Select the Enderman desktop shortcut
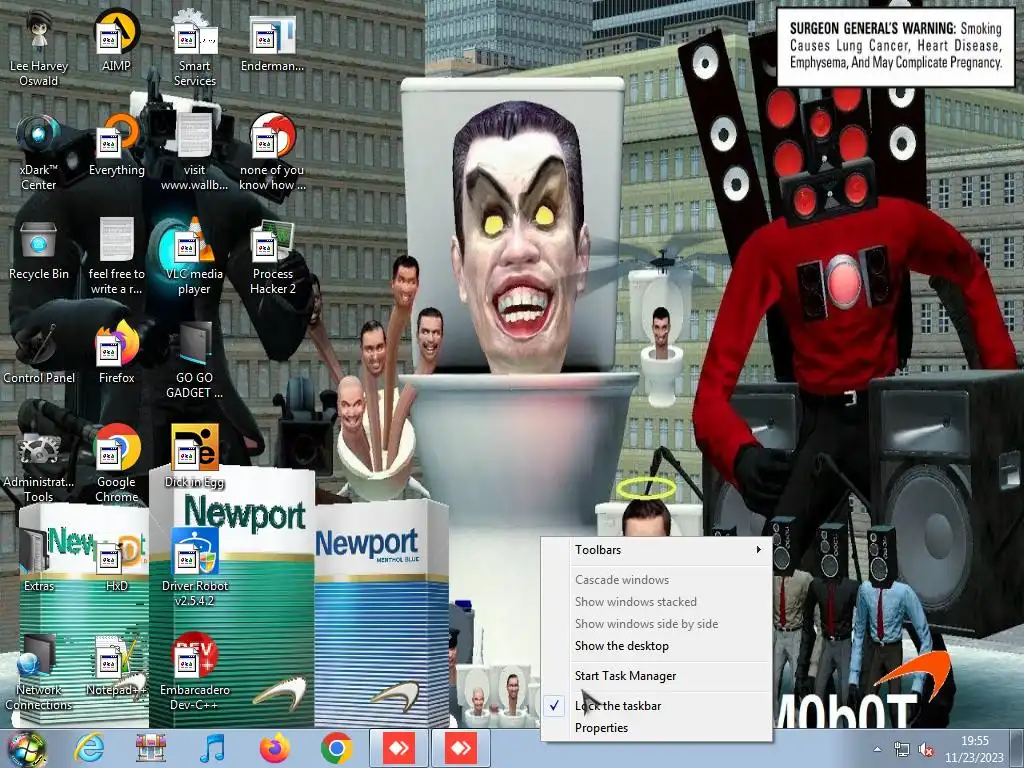This screenshot has height=768, width=1024. (272, 41)
